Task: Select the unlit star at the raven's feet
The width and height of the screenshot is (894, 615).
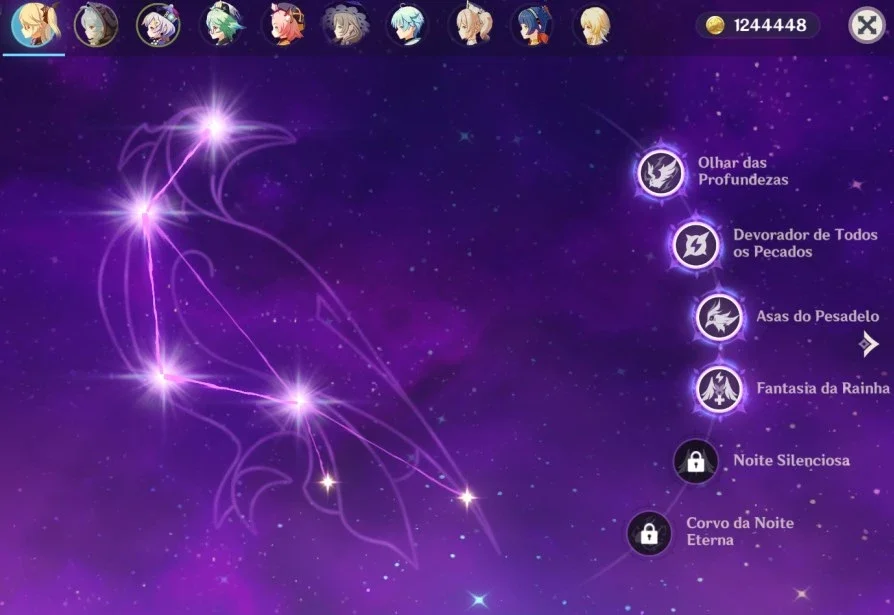Action: pos(327,482)
